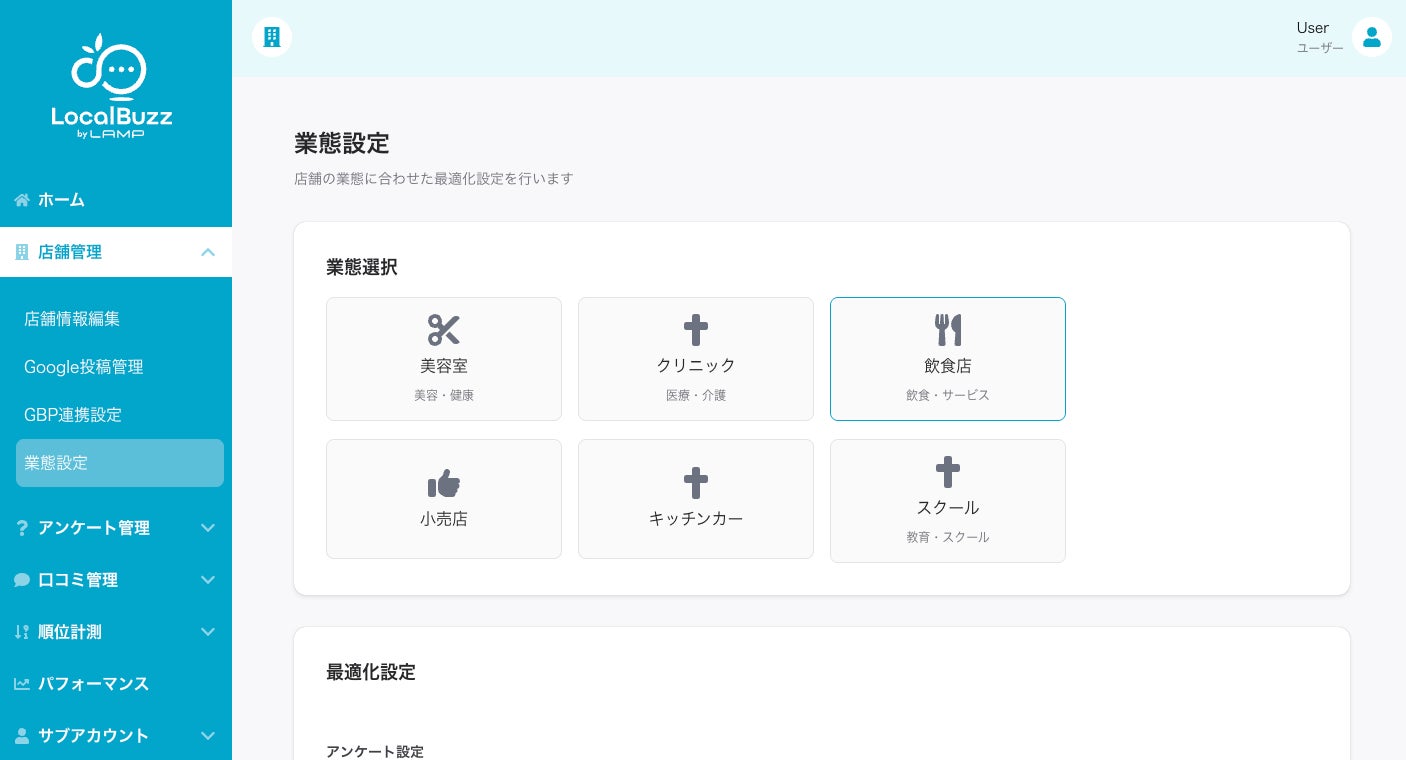Click the アンケート設定 label
The height and width of the screenshot is (760, 1406).
click(375, 752)
